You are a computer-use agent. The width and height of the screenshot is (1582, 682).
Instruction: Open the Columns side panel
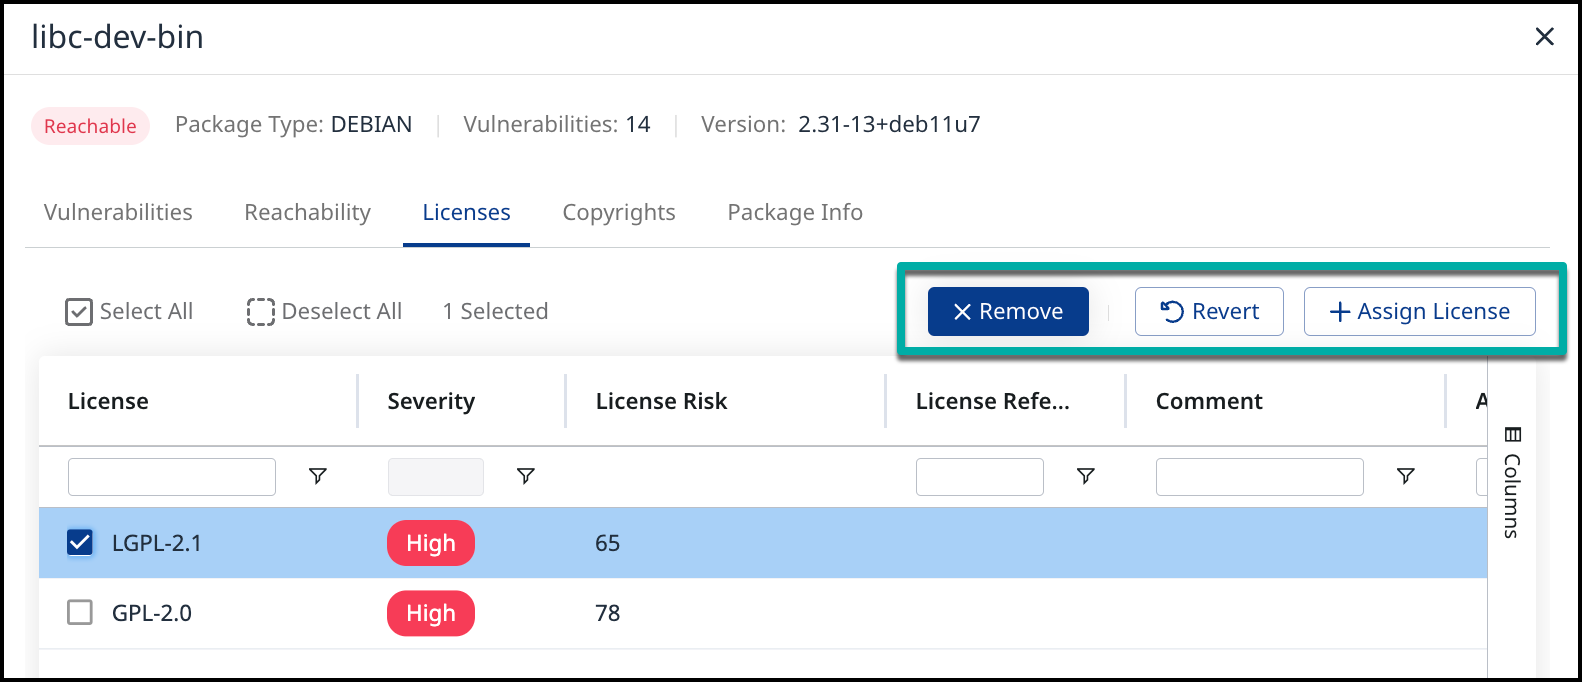(x=1512, y=483)
